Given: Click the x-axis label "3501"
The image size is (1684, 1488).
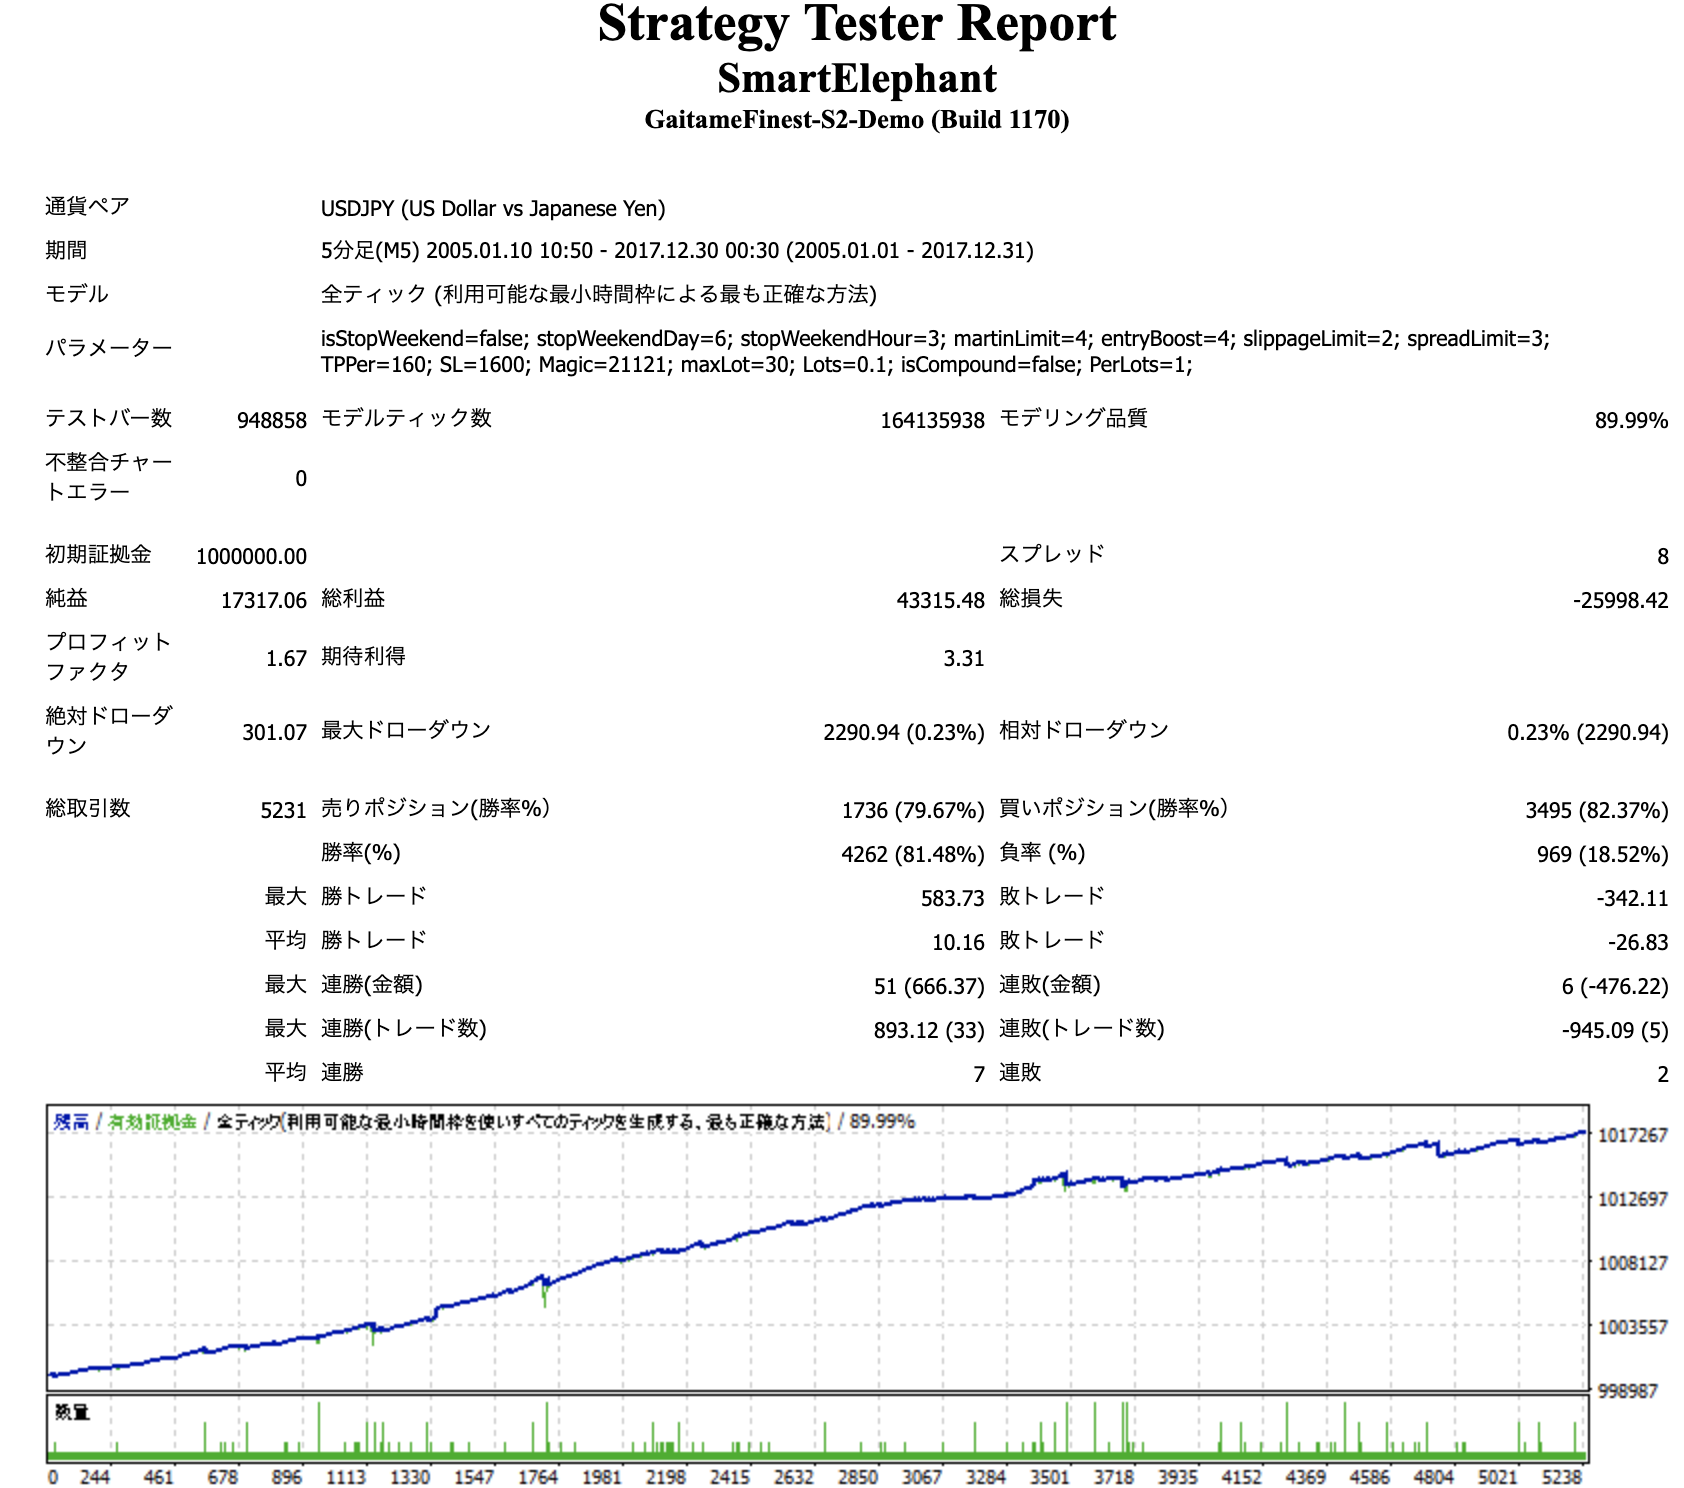Looking at the screenshot, I should tap(1050, 1477).
